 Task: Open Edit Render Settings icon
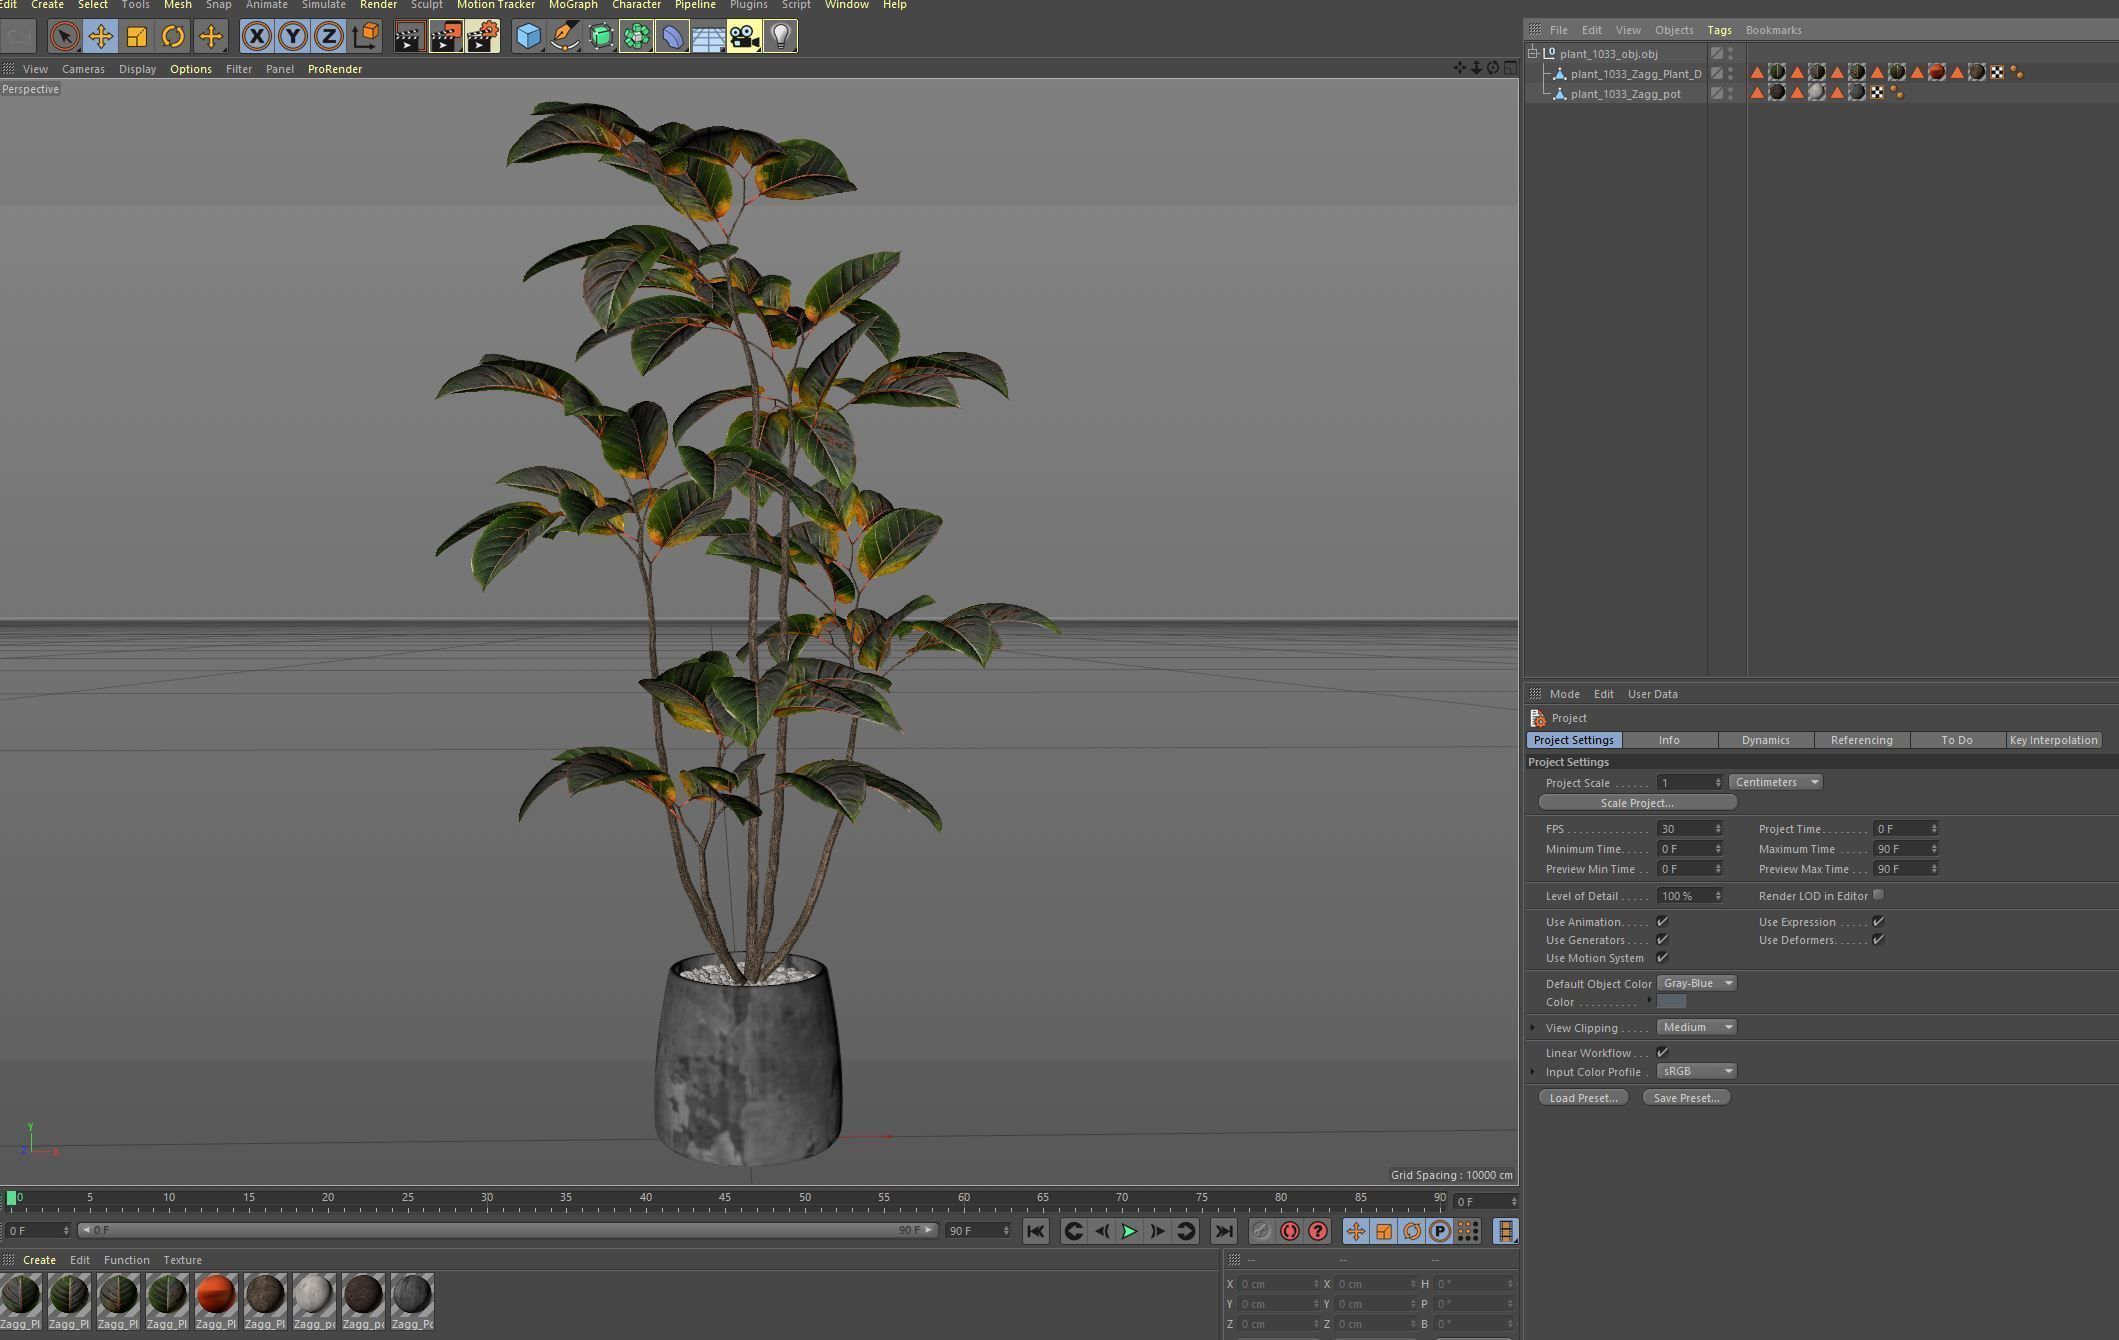(x=482, y=37)
